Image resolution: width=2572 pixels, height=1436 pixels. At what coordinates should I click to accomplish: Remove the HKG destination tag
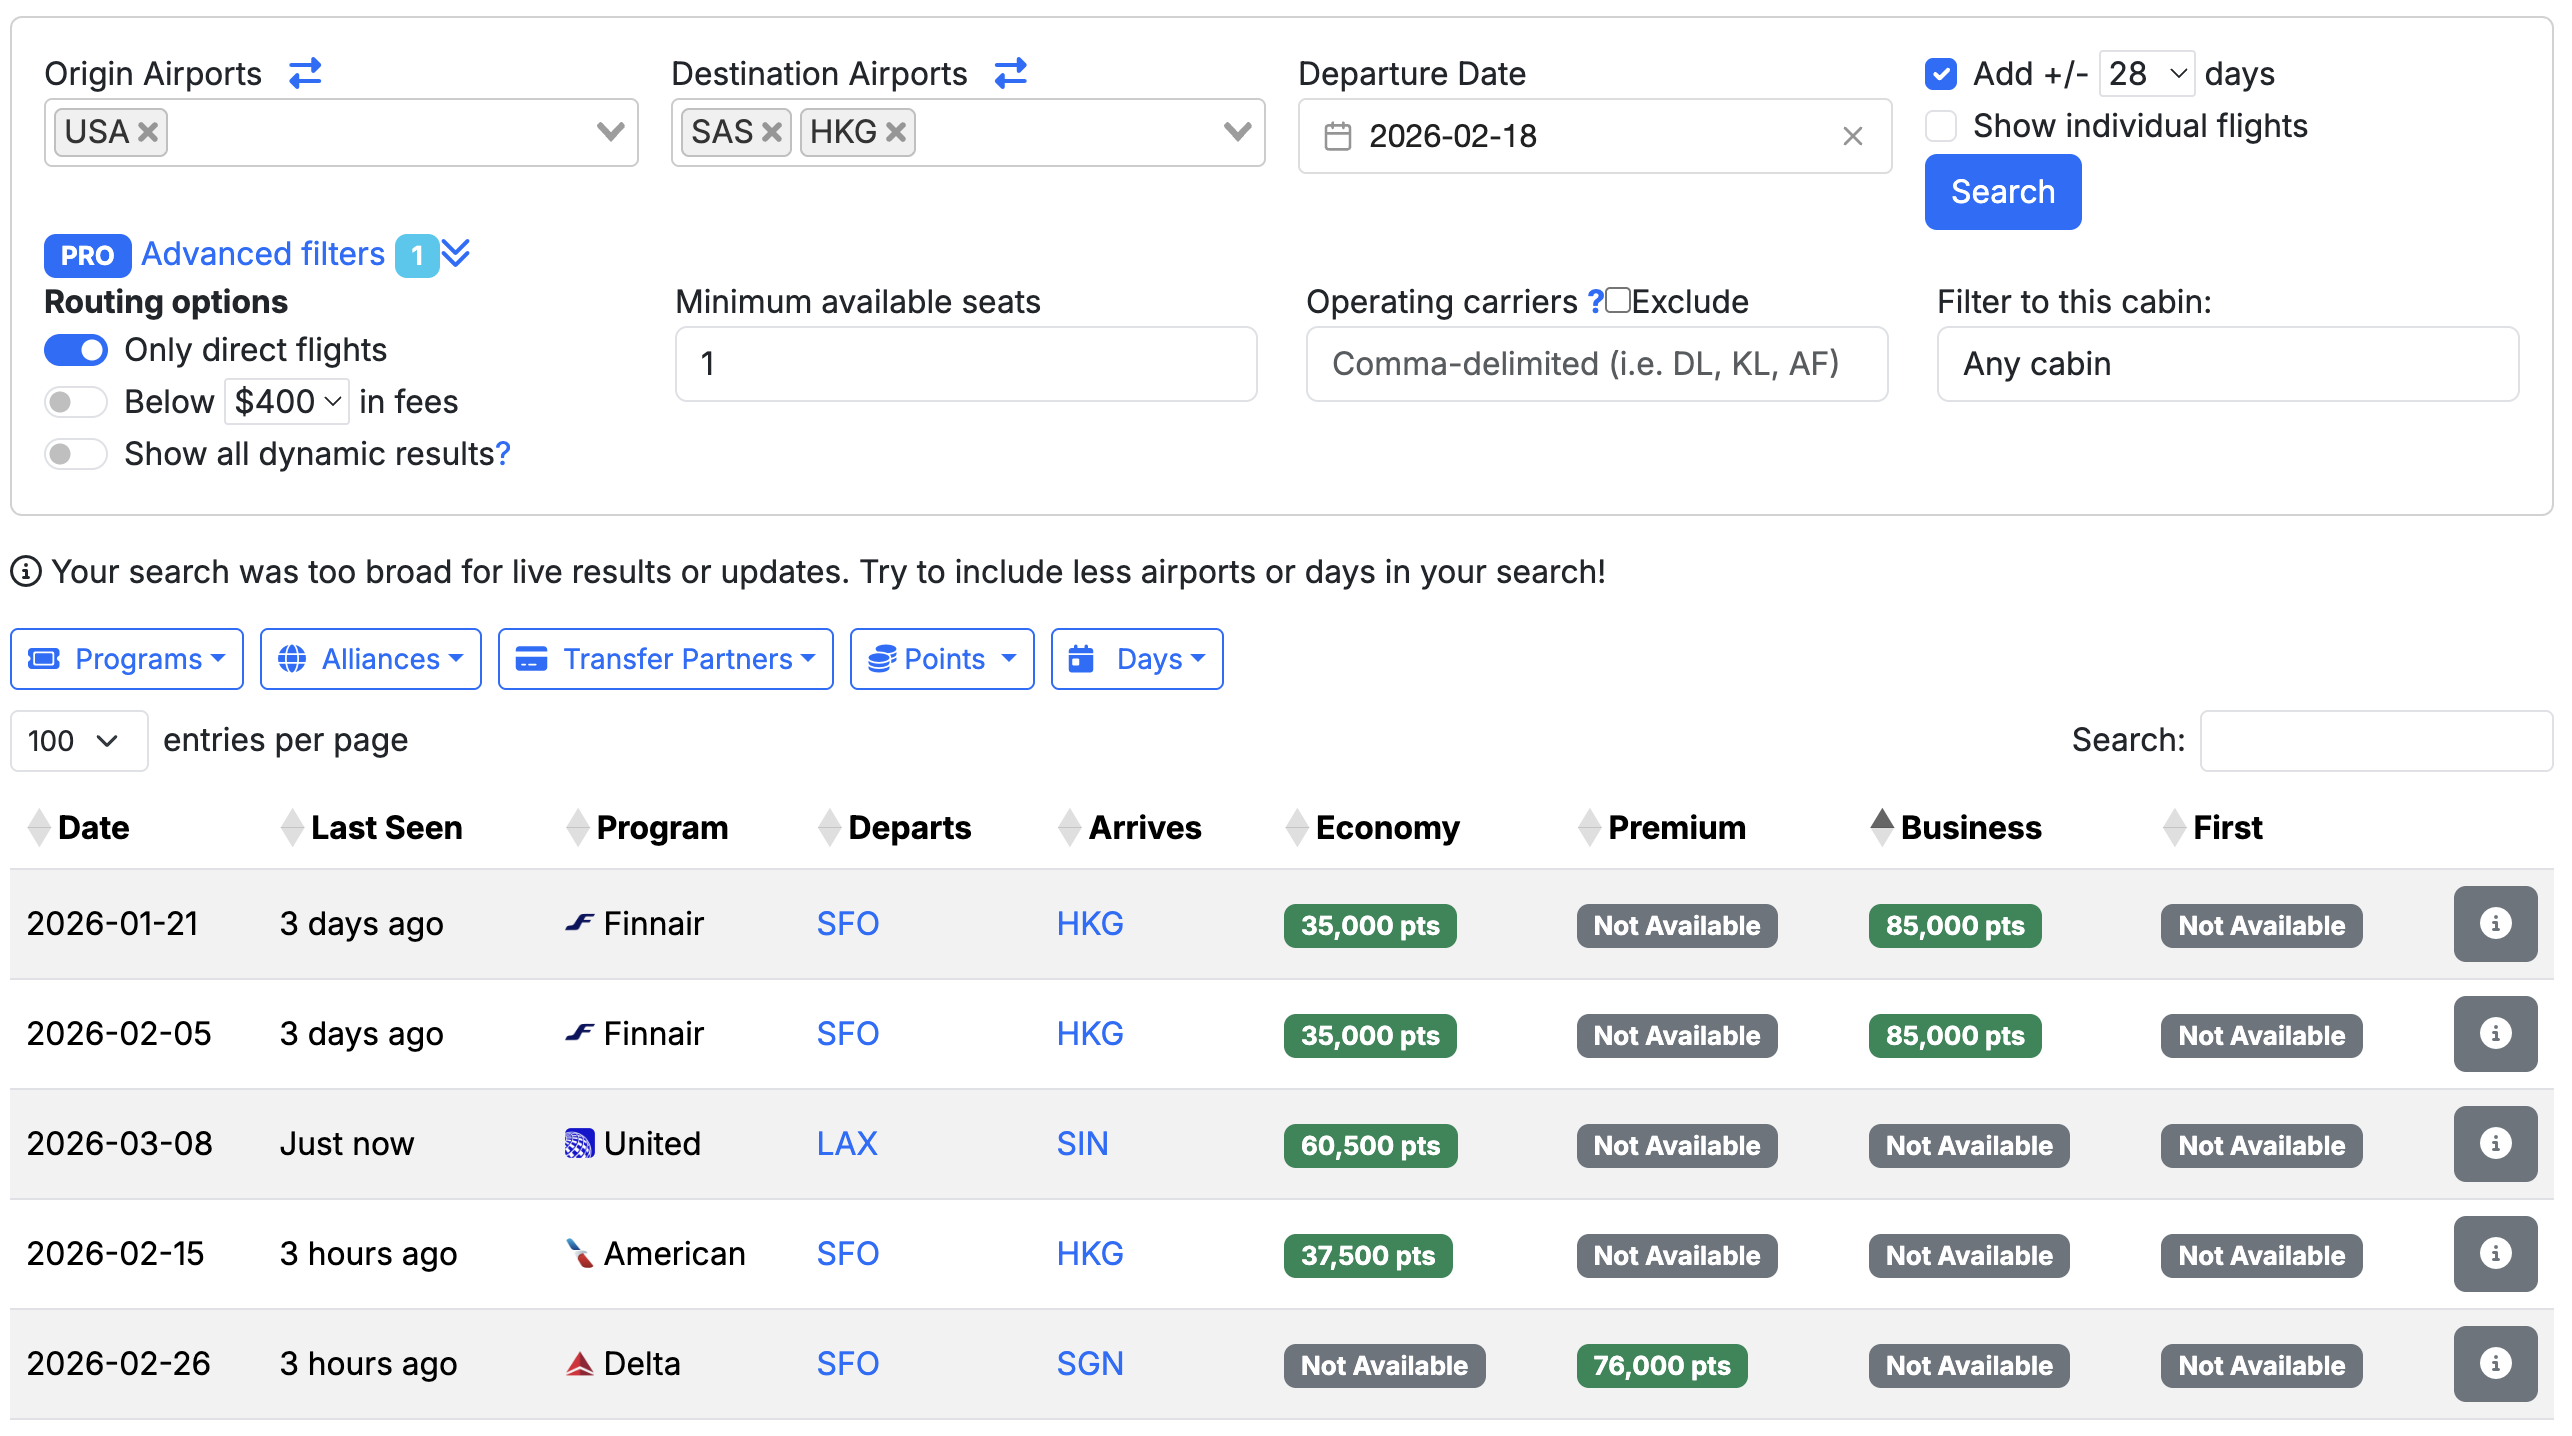pos(896,132)
